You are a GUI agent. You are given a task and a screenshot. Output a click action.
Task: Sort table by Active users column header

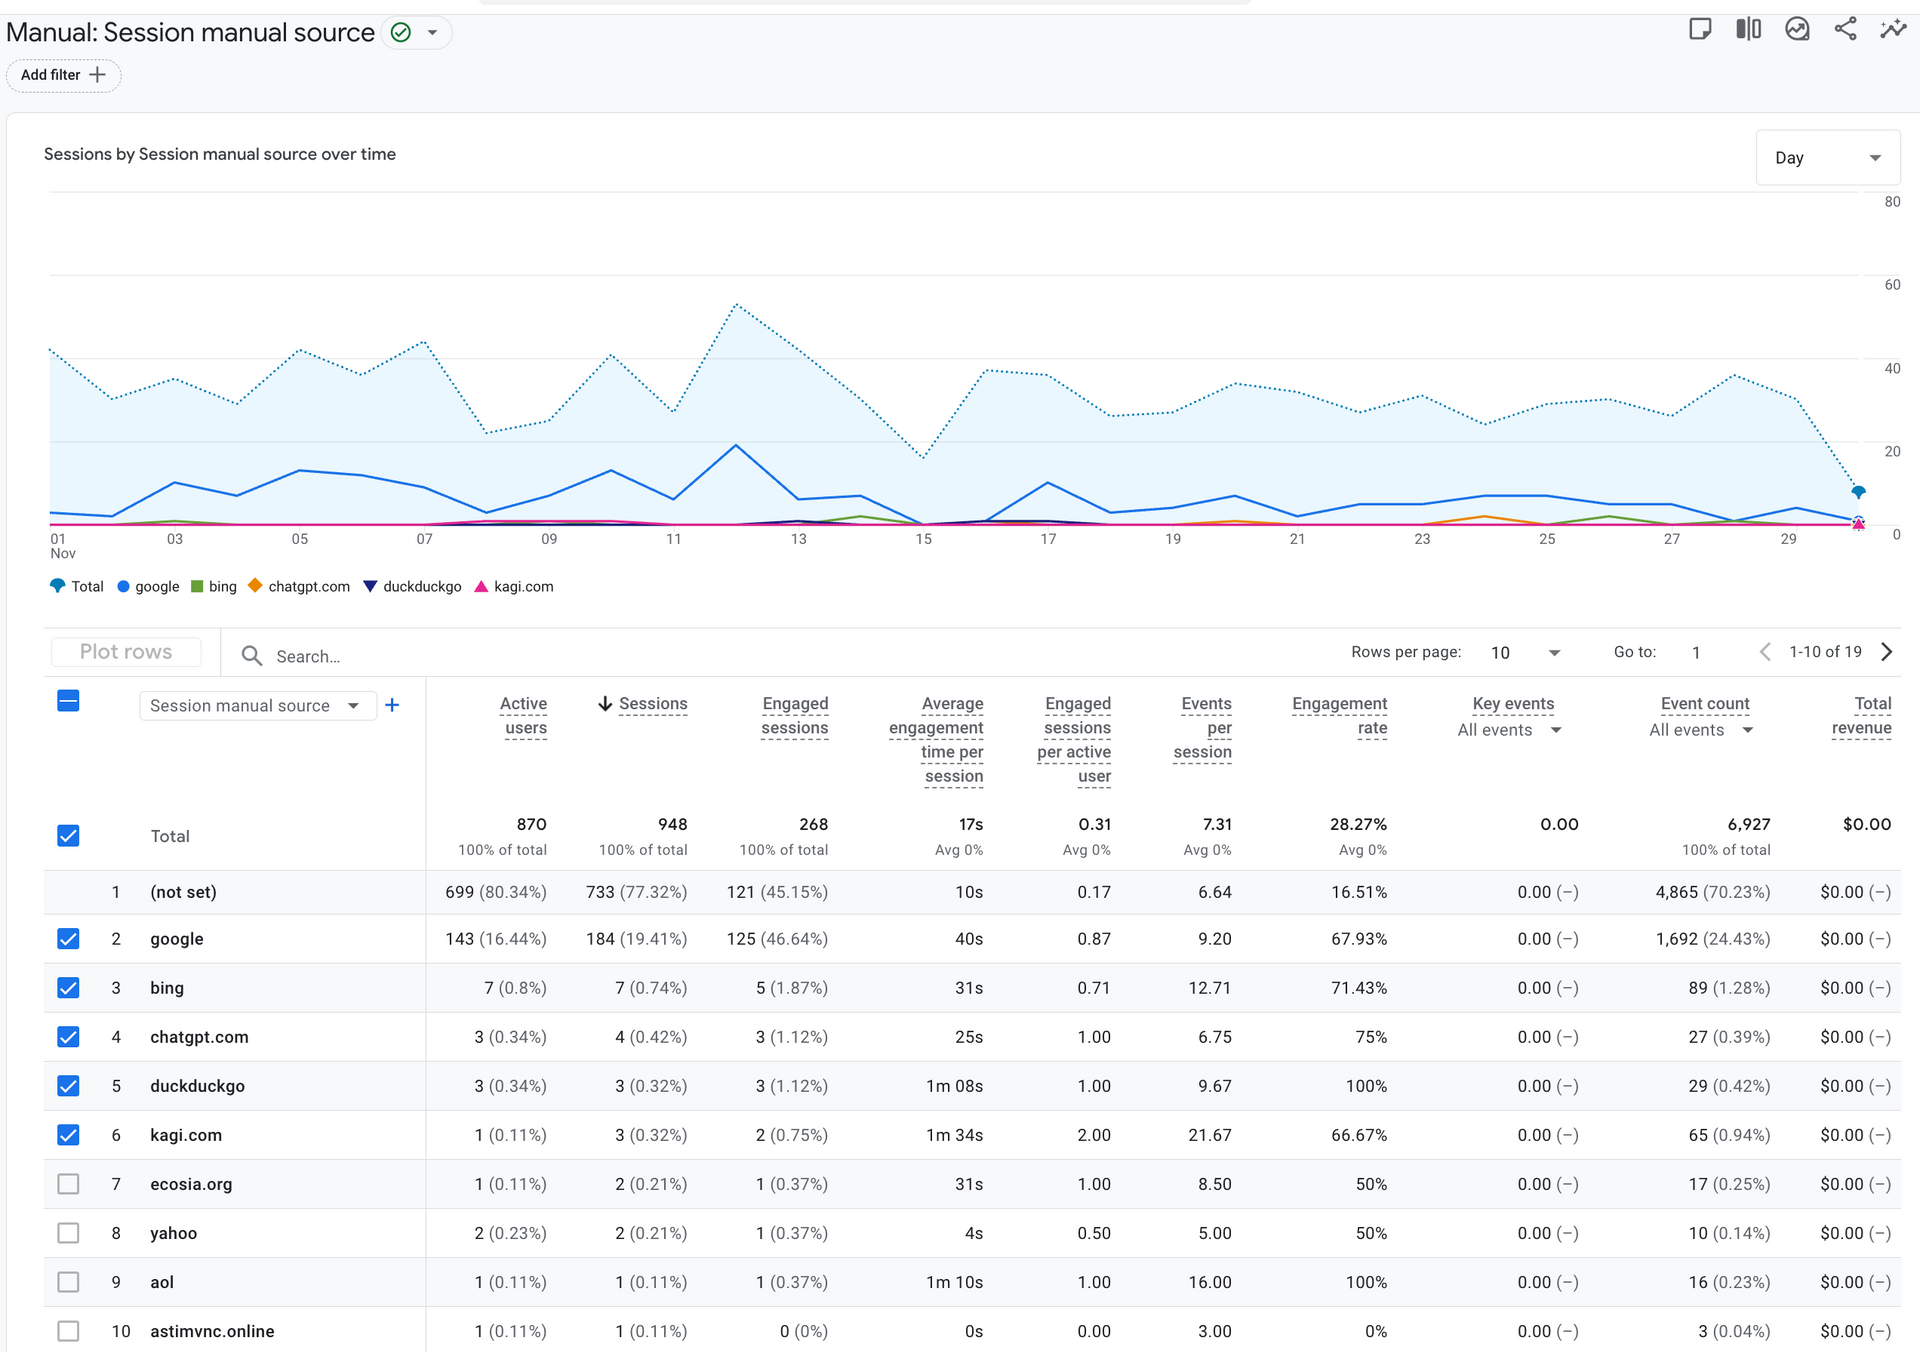point(524,715)
